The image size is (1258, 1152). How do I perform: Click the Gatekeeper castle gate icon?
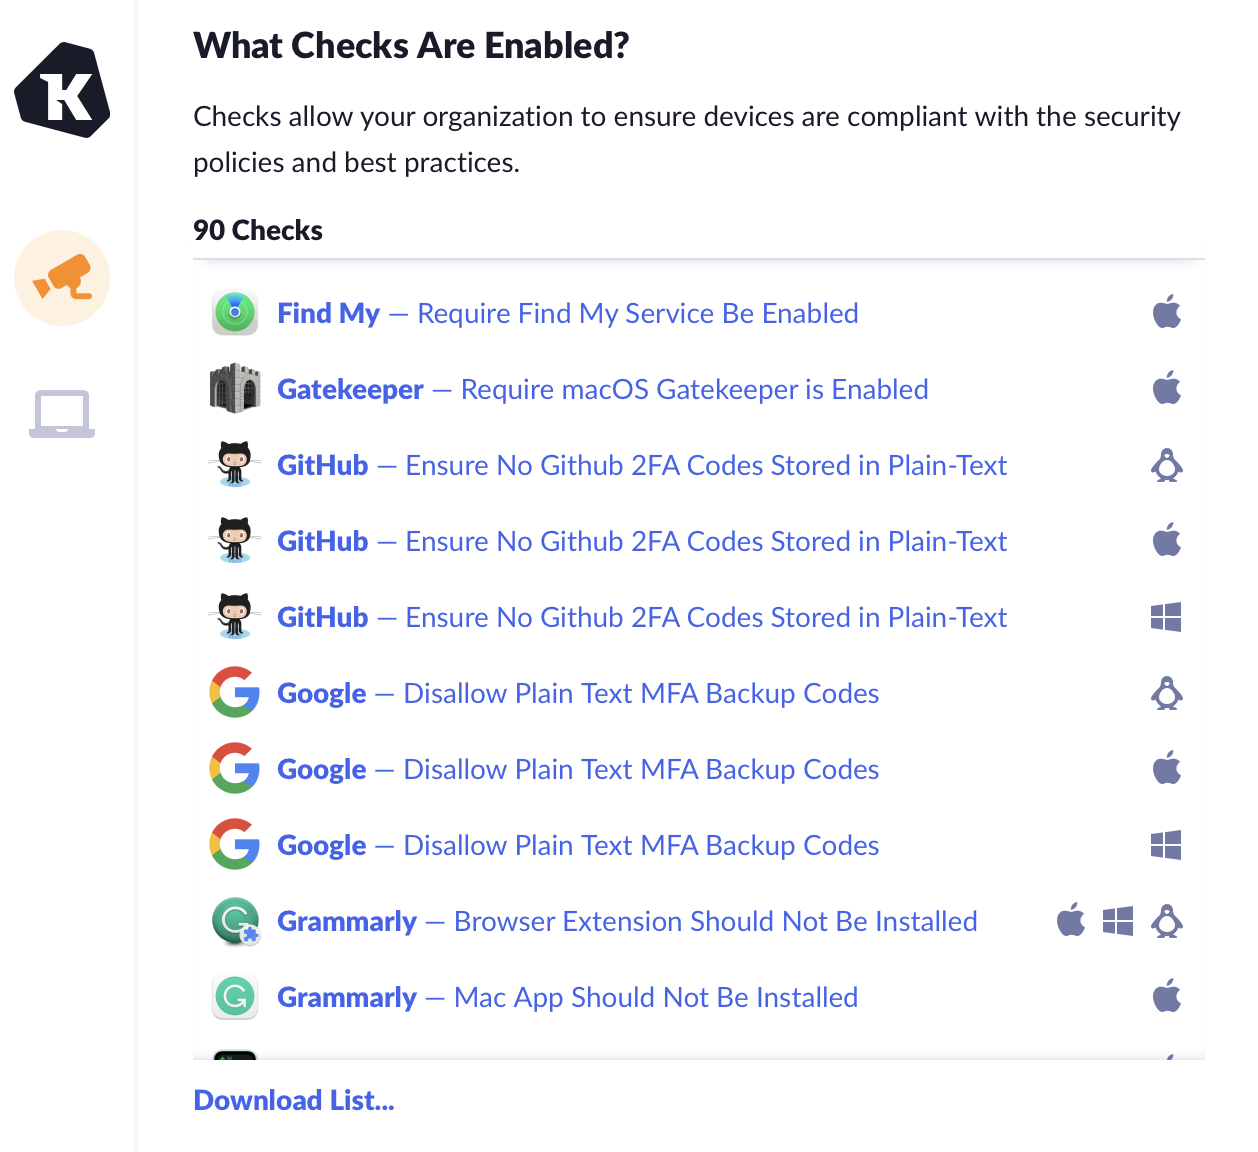click(x=235, y=389)
